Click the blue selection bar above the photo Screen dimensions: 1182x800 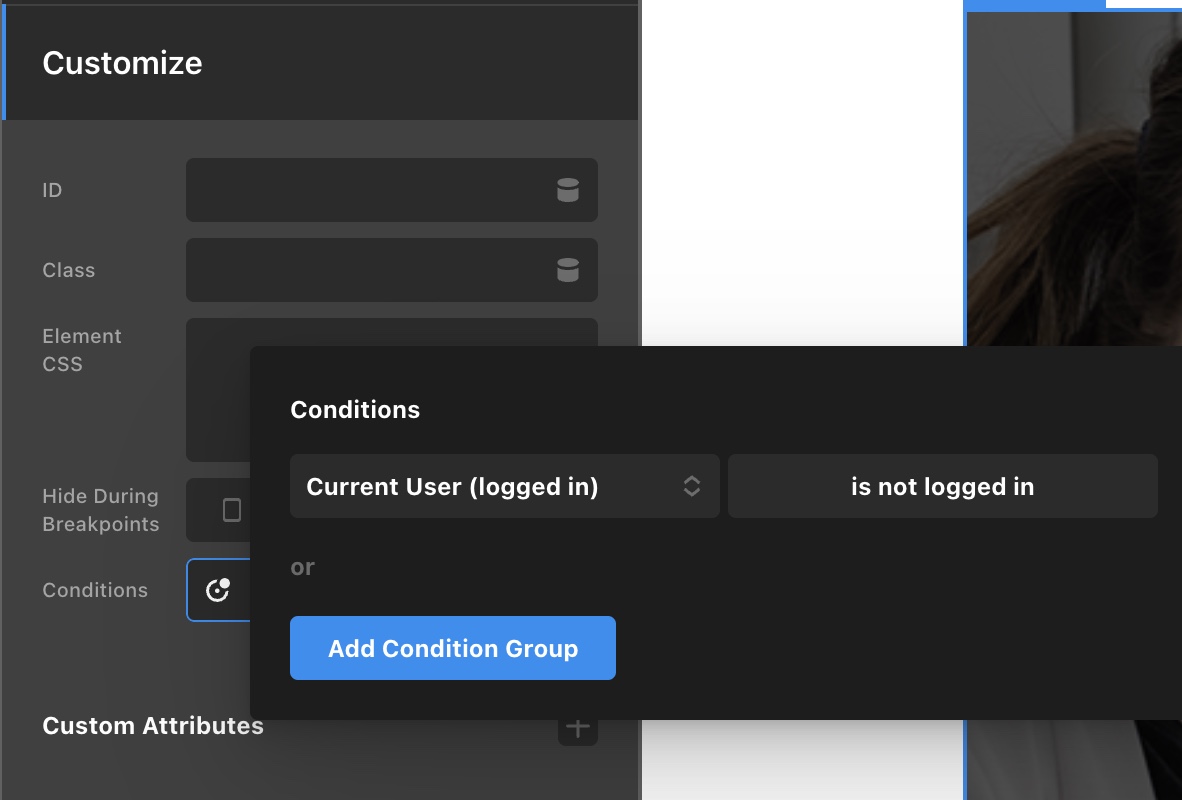point(1034,5)
